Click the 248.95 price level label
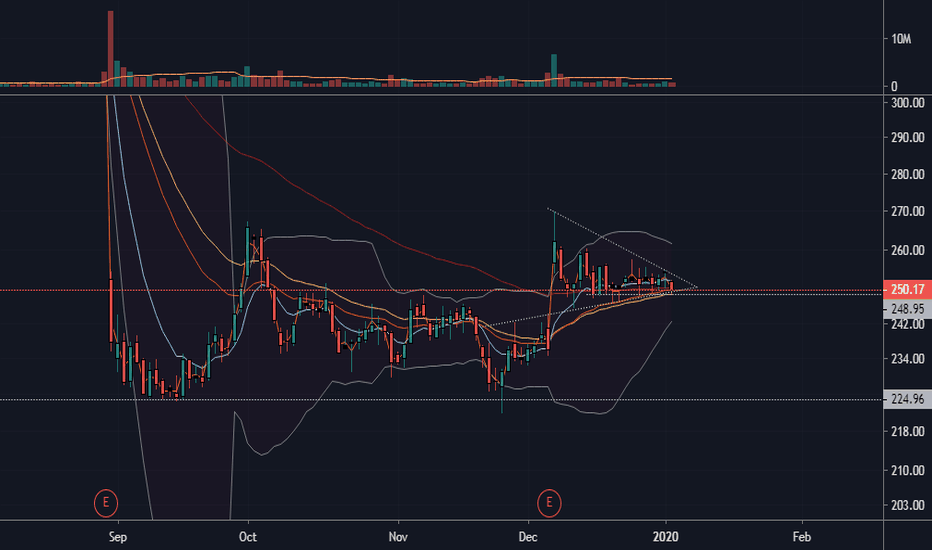This screenshot has width=932, height=550. 908,309
